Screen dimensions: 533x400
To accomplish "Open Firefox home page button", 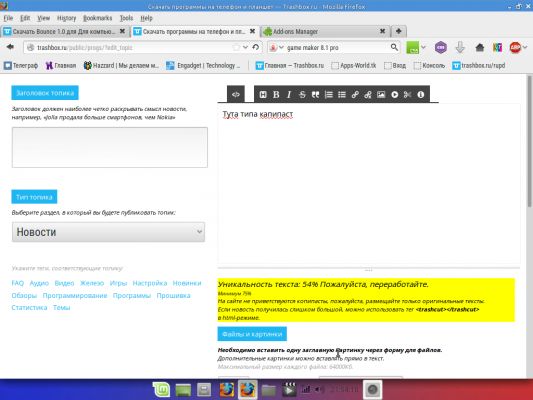I will [480, 48].
